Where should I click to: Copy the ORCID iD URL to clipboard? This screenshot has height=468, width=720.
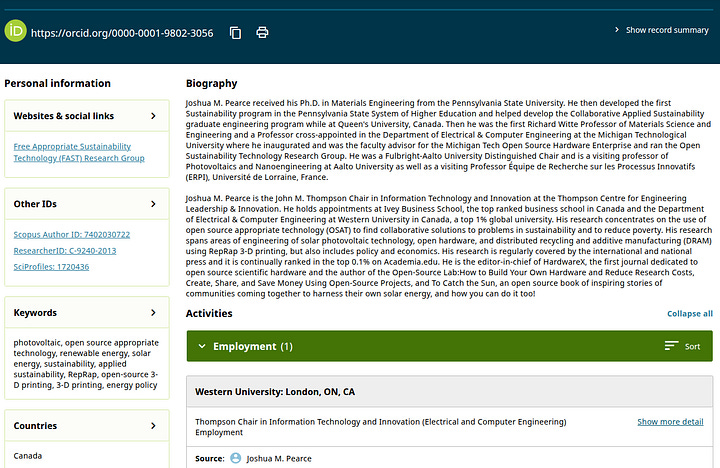[236, 33]
